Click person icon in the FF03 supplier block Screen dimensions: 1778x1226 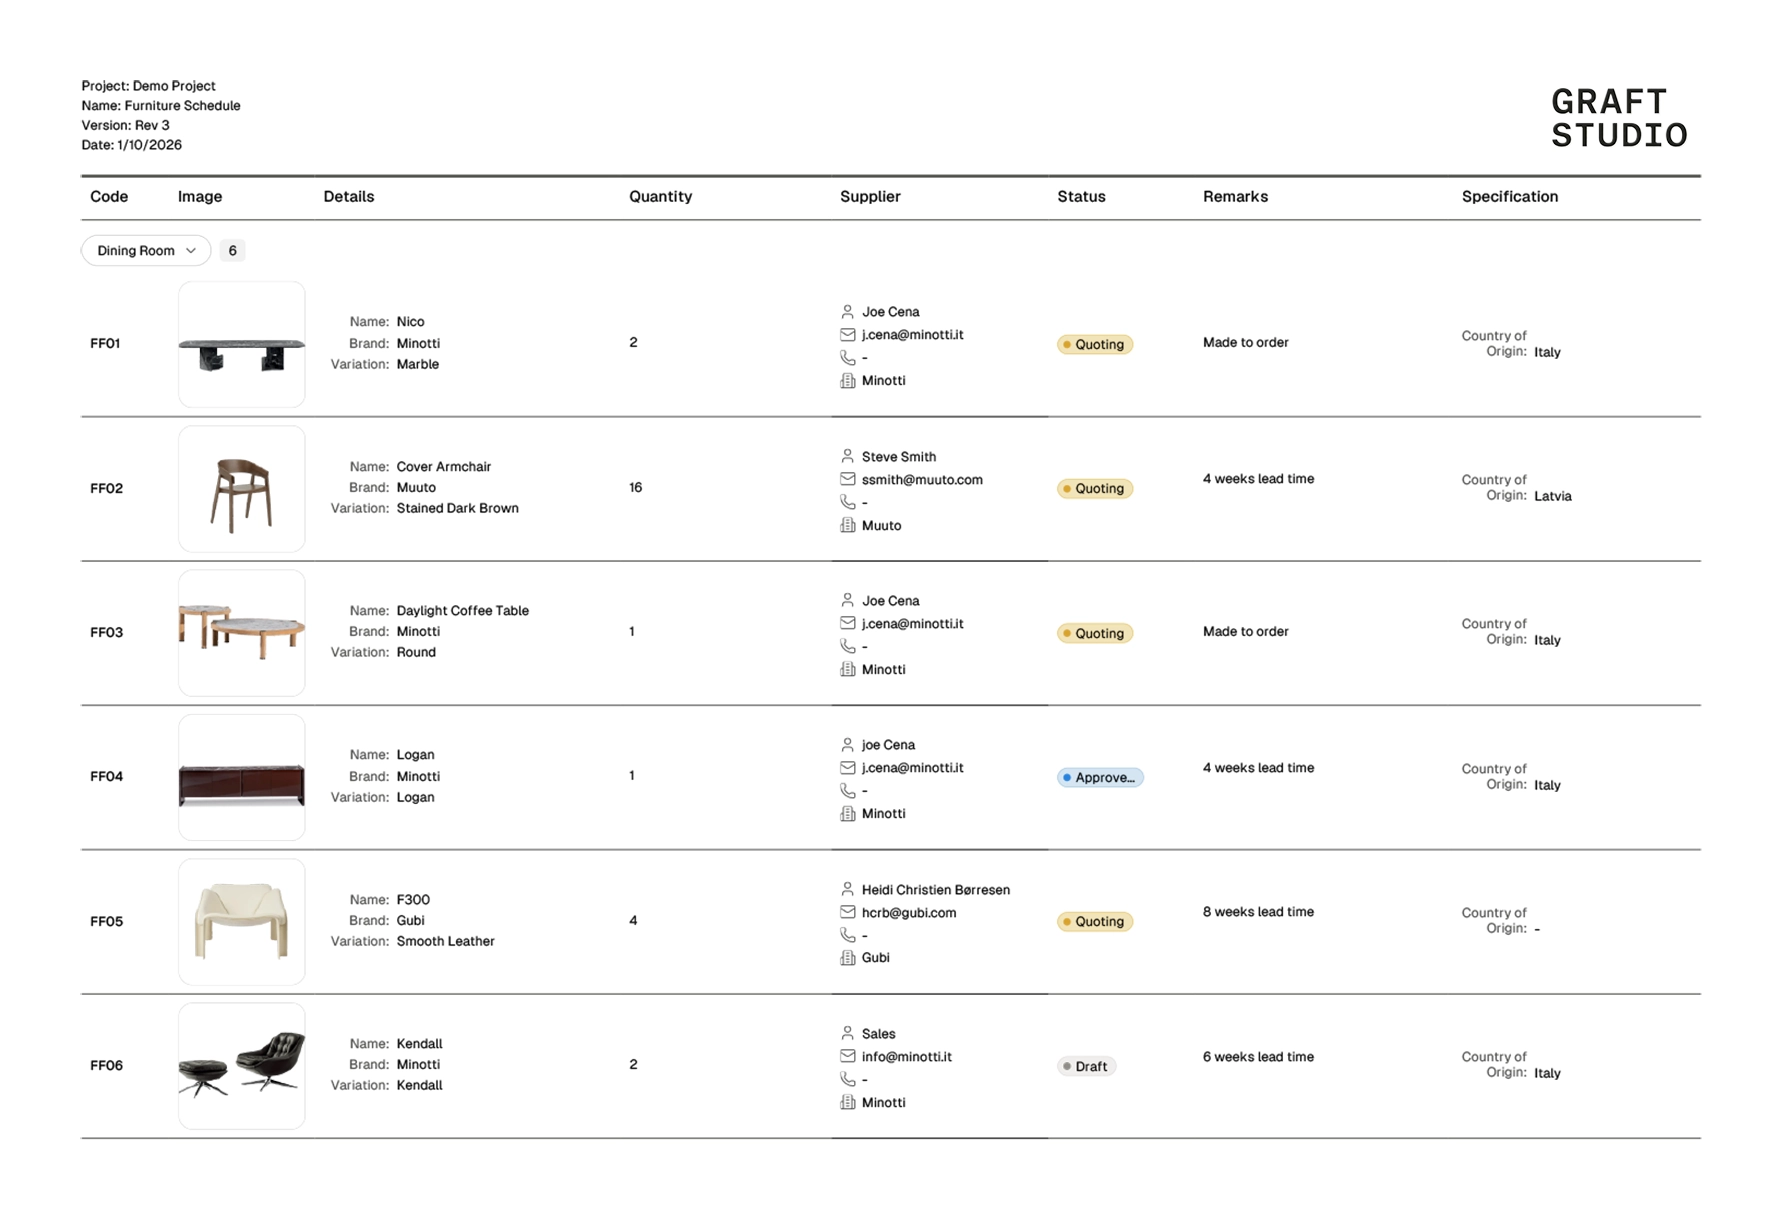[847, 600]
